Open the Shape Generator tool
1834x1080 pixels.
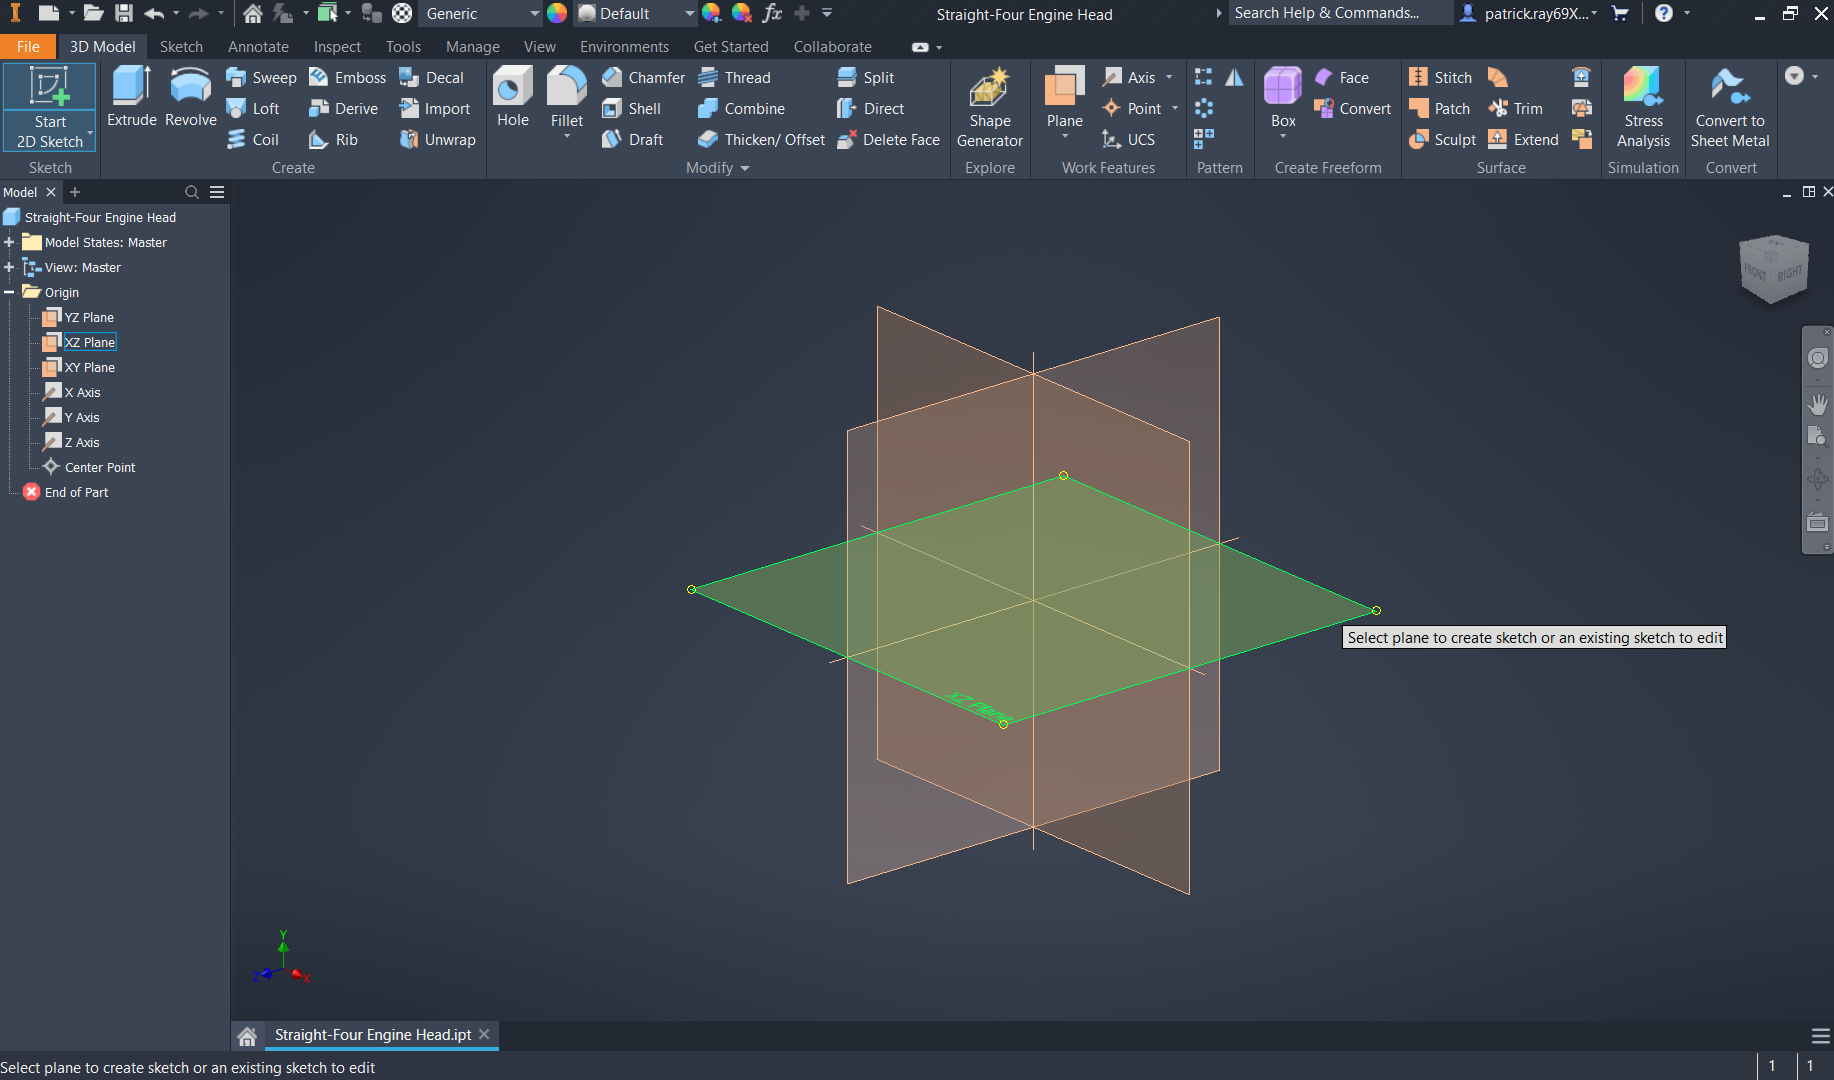click(989, 88)
